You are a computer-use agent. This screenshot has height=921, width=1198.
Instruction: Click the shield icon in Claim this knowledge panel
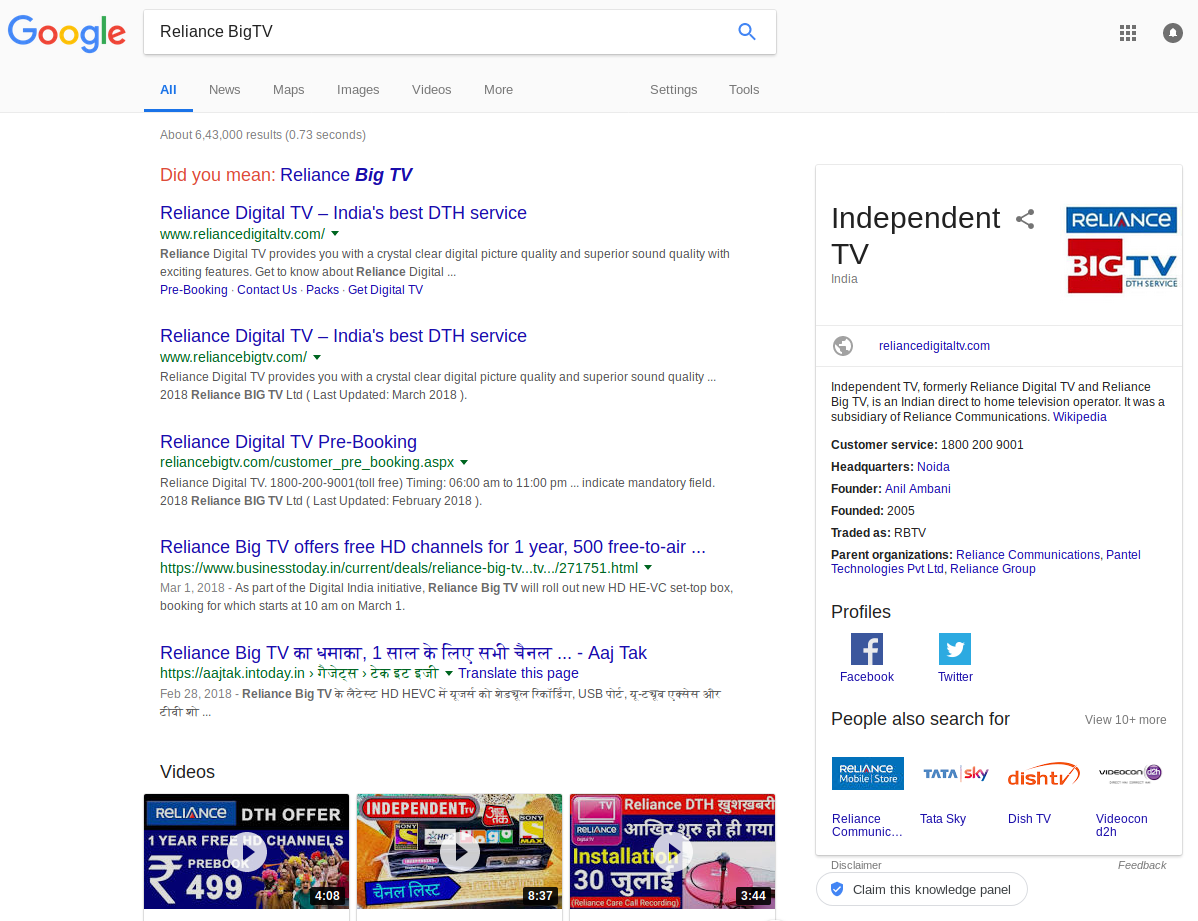[837, 890]
